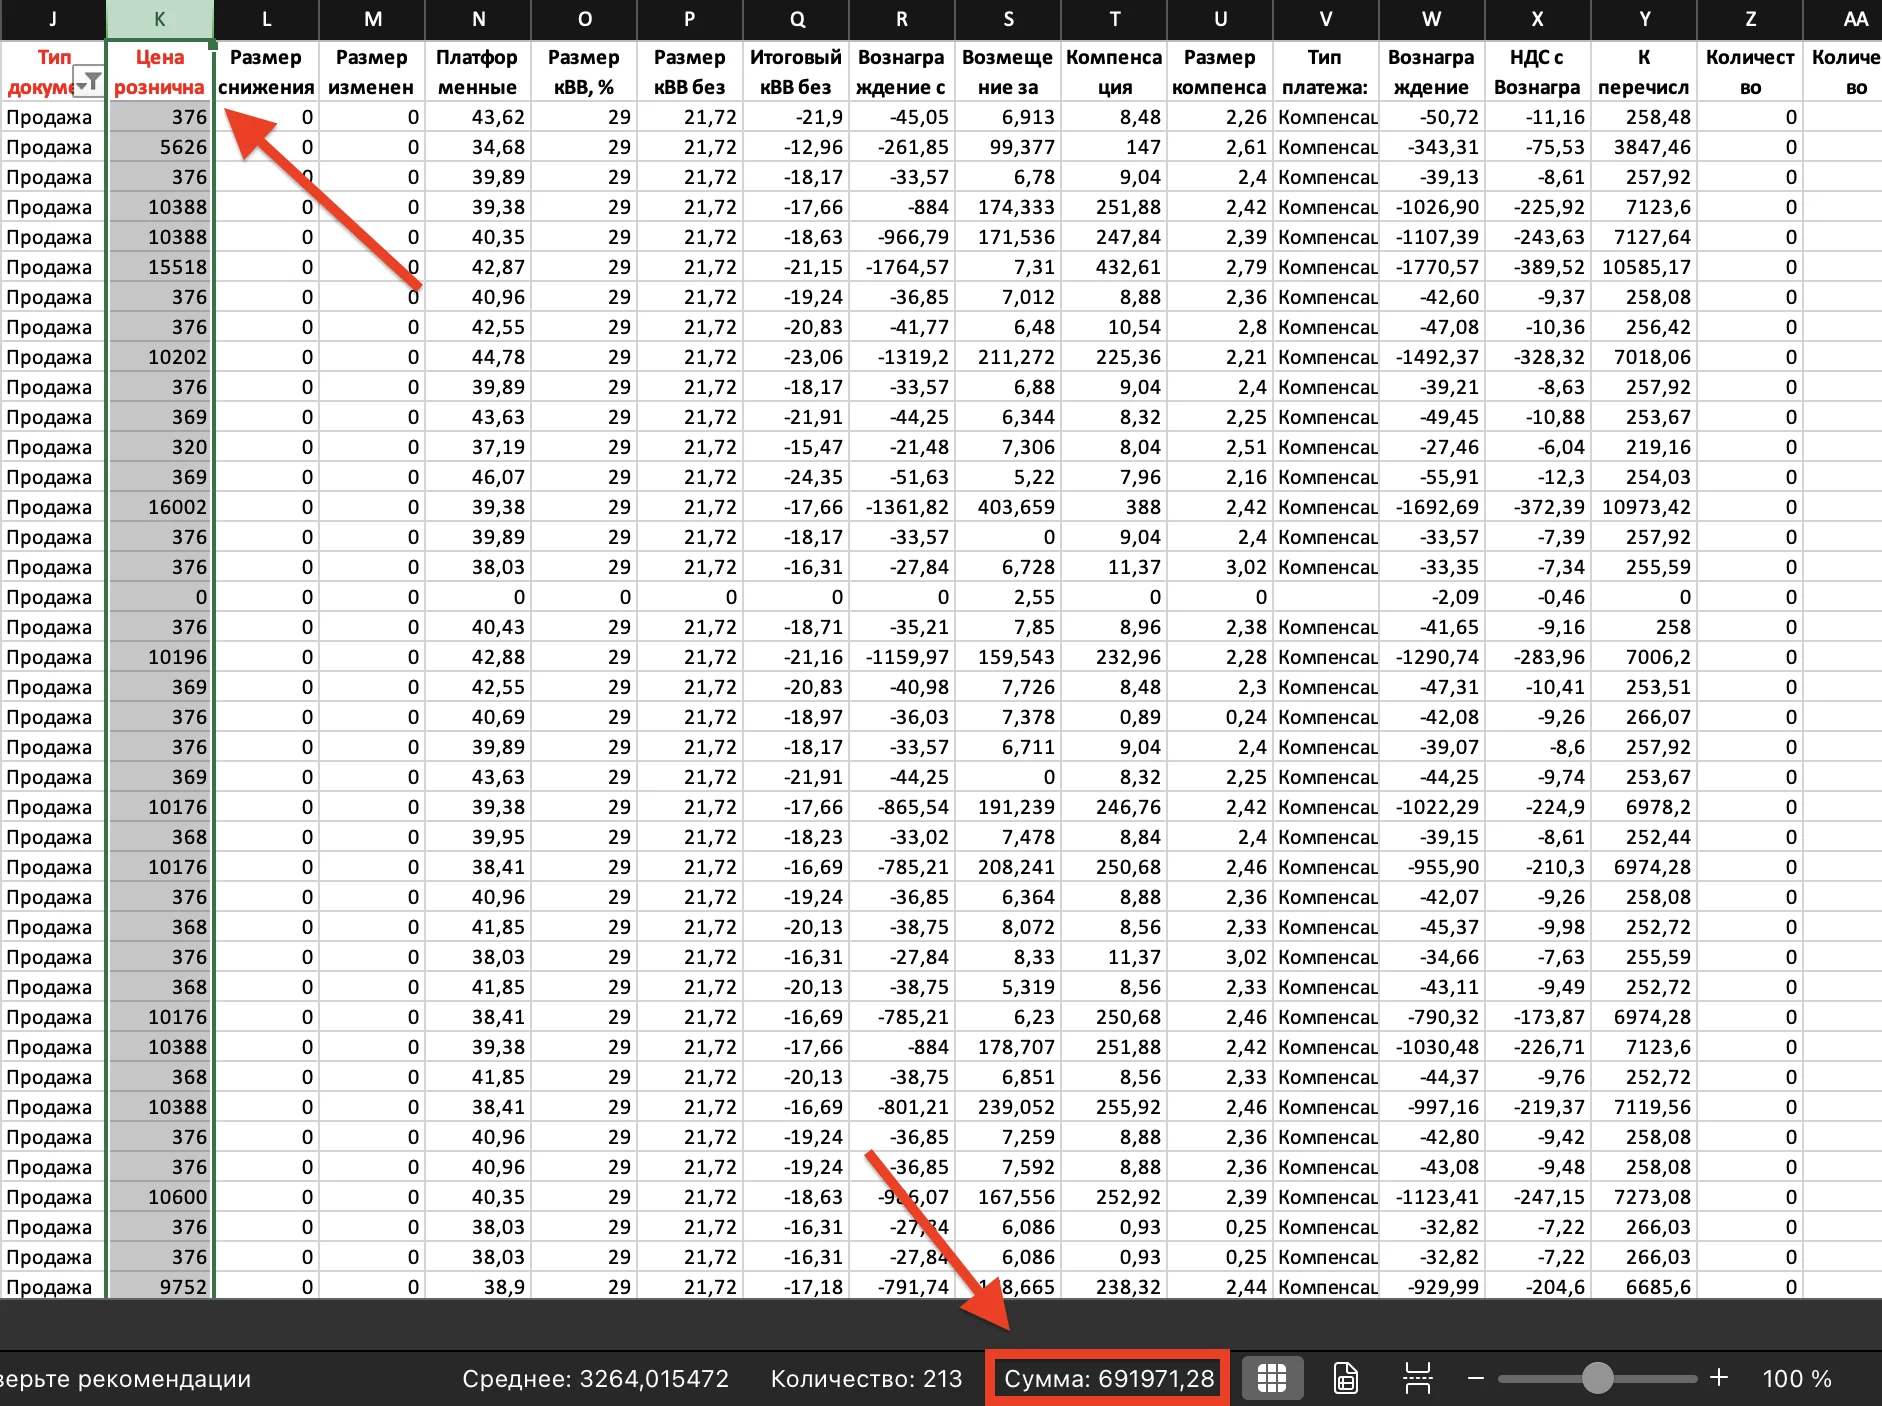Click the Сумма status bar value
Image resolution: width=1882 pixels, height=1406 pixels.
1108,1379
